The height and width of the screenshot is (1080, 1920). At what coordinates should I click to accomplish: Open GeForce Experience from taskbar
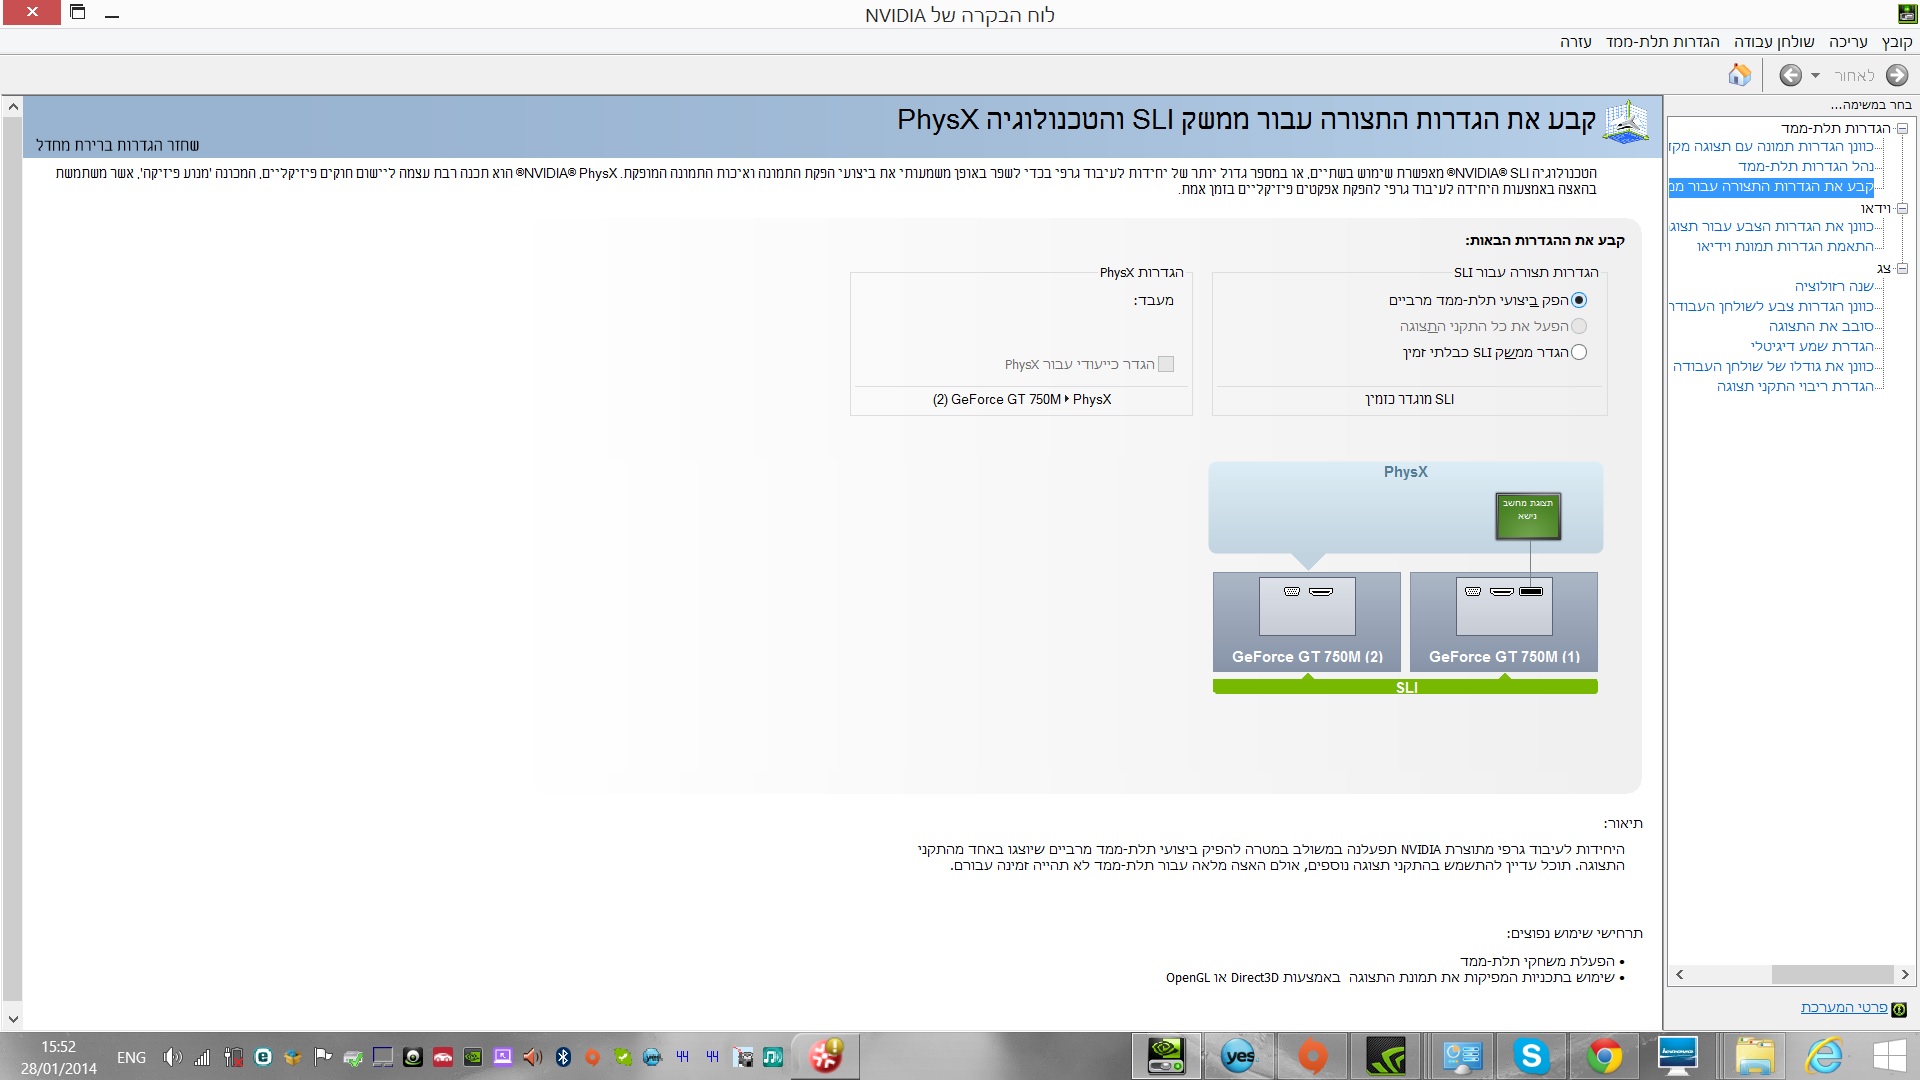tap(1386, 1056)
